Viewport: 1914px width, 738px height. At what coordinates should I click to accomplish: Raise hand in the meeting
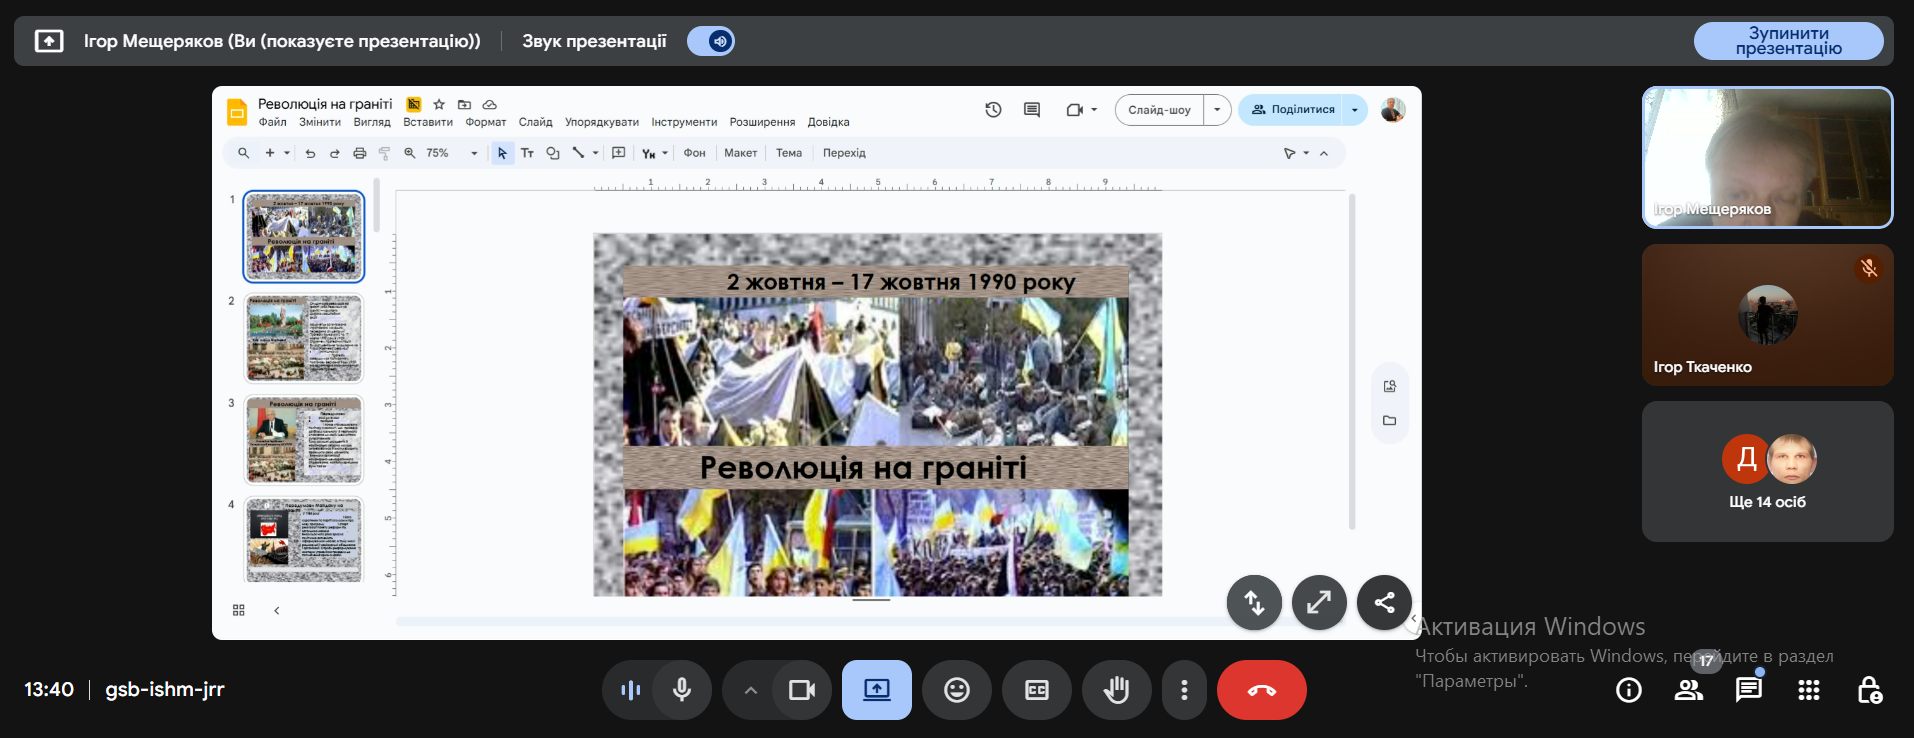point(1116,690)
